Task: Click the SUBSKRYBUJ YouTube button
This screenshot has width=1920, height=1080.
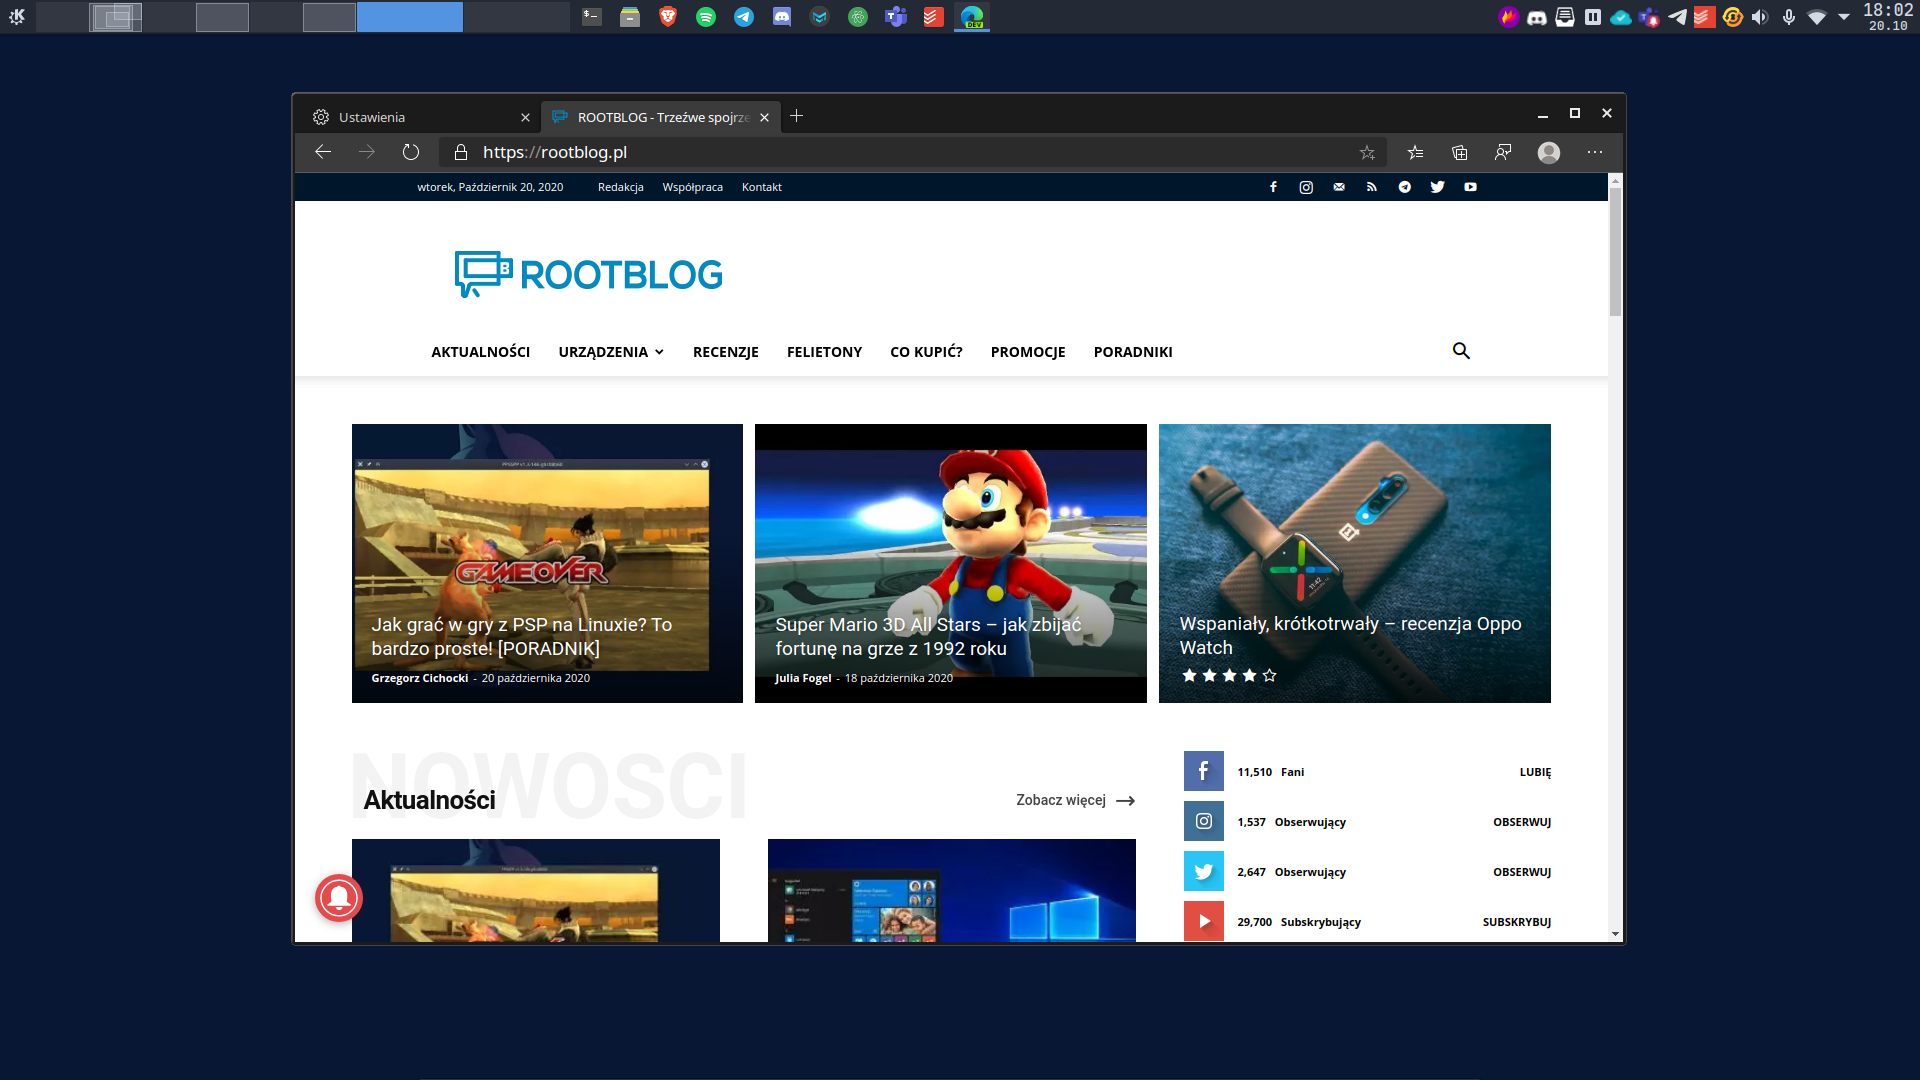Action: pyautogui.click(x=1516, y=922)
